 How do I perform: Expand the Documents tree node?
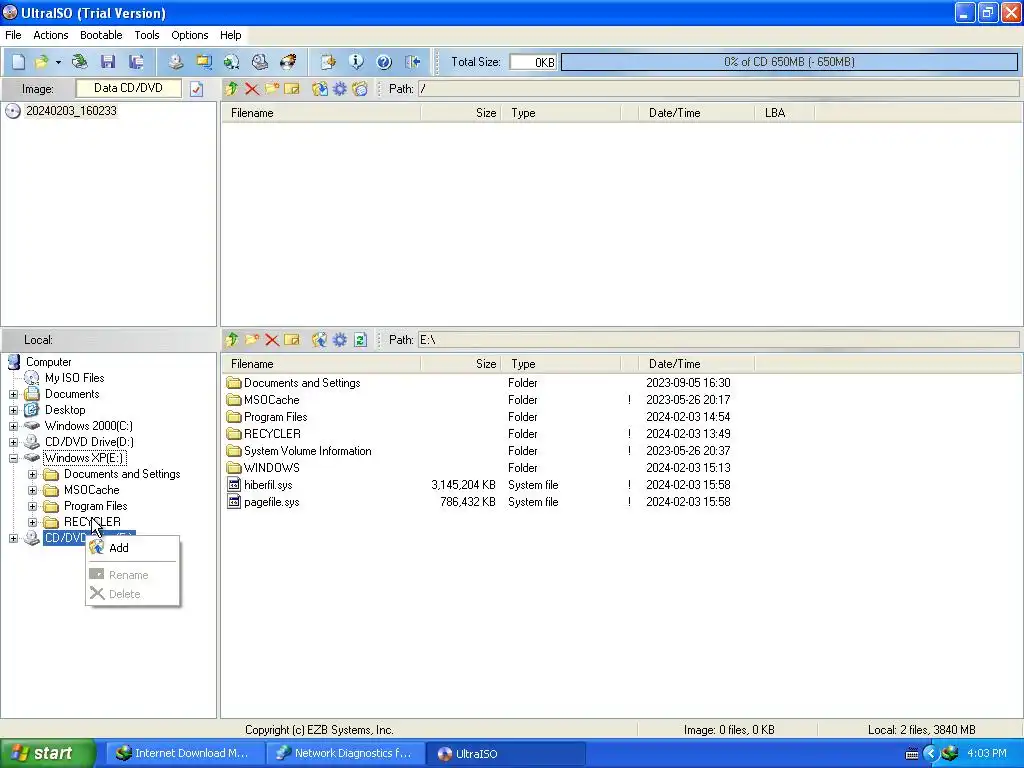[13, 394]
